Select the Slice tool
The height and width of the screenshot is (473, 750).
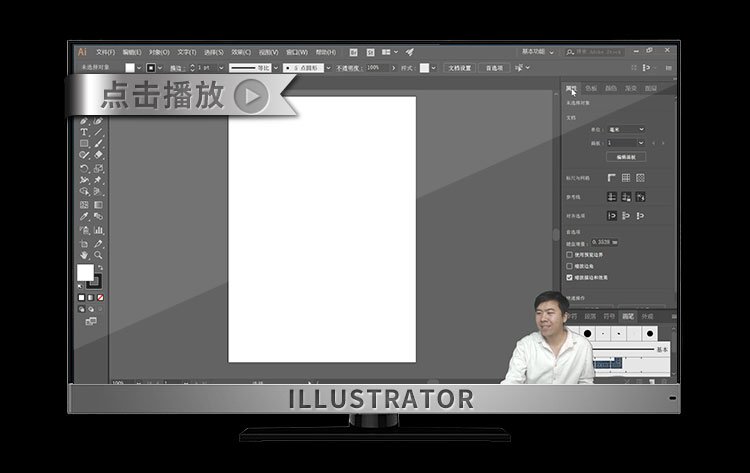(99, 244)
